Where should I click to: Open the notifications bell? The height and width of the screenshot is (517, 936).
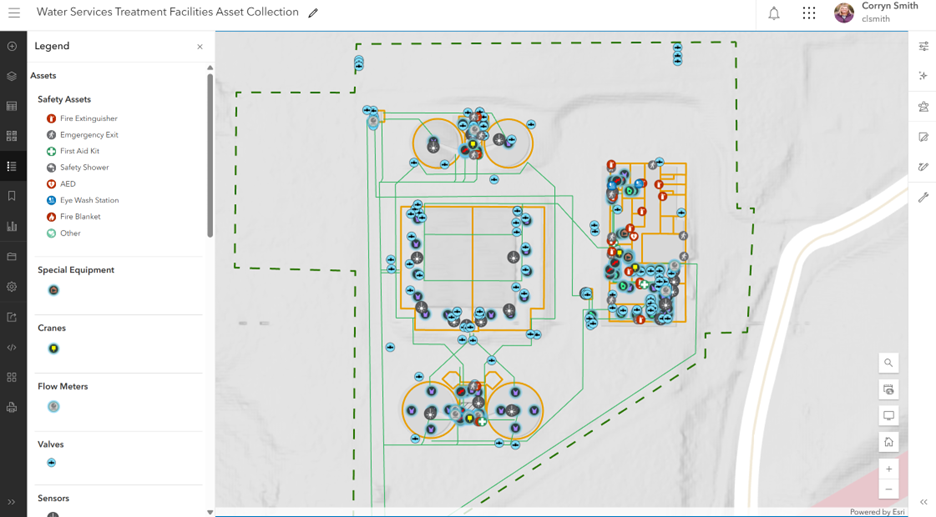pos(774,14)
